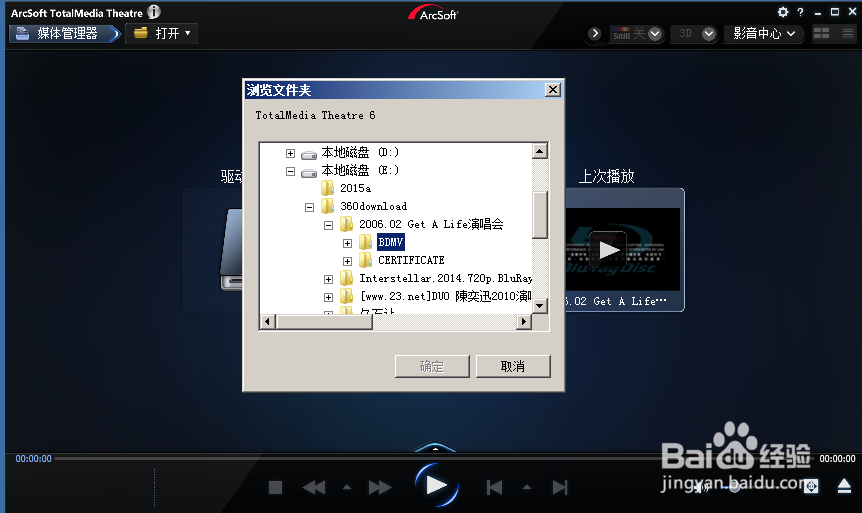Click the vertical scrollbar thumb in folder tree
This screenshot has height=513, width=862.
pyautogui.click(x=540, y=214)
